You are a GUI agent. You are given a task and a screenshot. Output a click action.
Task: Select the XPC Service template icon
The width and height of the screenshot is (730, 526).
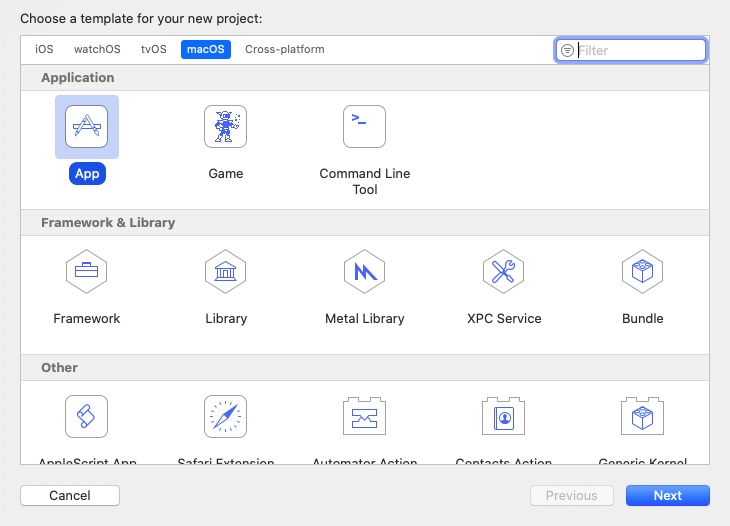click(503, 271)
